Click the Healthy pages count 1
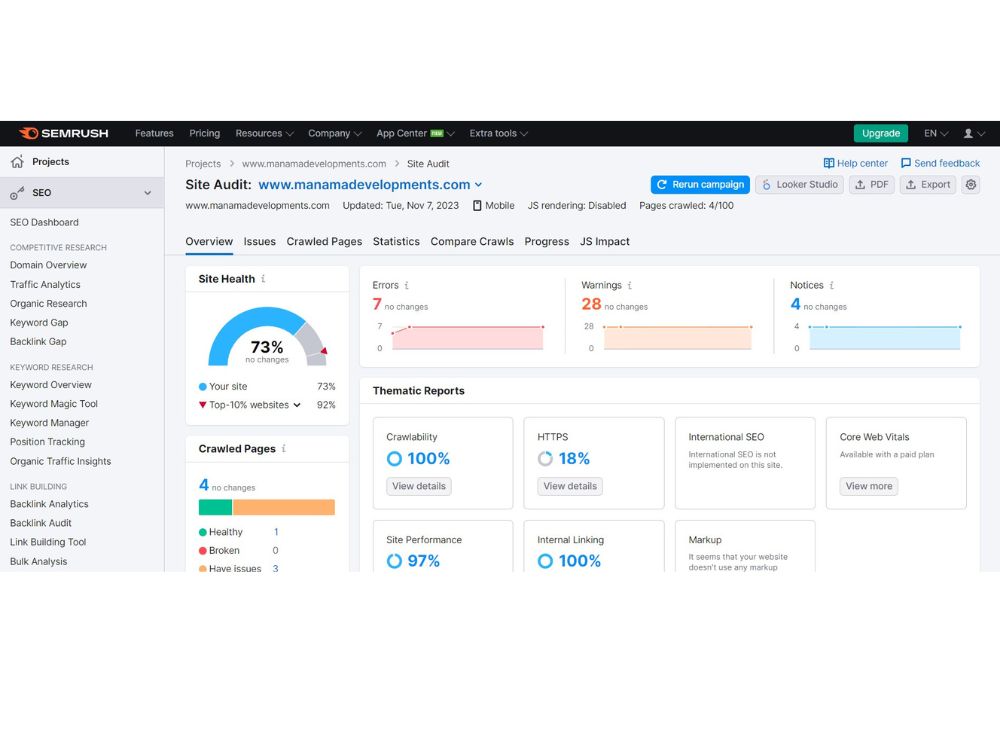1000x750 pixels. [276, 532]
